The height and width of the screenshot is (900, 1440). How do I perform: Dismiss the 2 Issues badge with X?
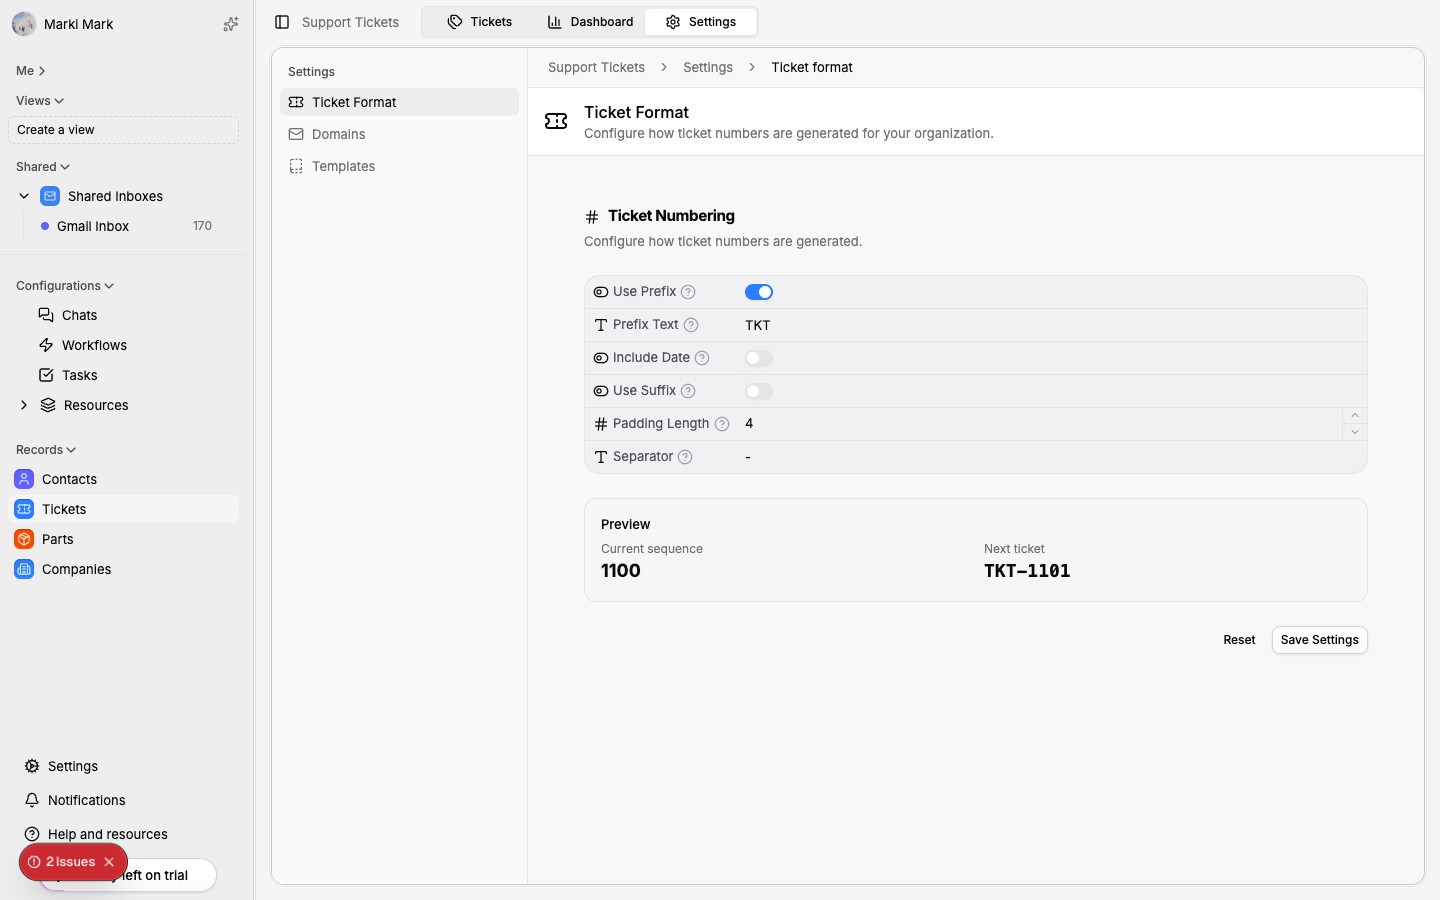109,862
